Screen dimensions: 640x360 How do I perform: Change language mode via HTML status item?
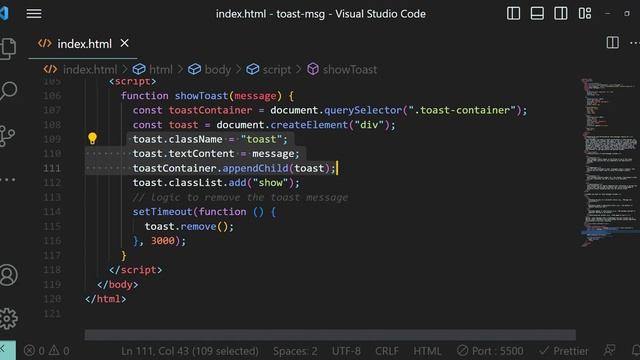[427, 351]
